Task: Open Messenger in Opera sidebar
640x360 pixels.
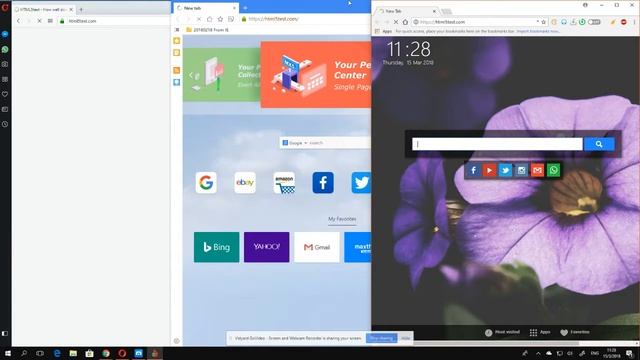Action: tap(5, 34)
